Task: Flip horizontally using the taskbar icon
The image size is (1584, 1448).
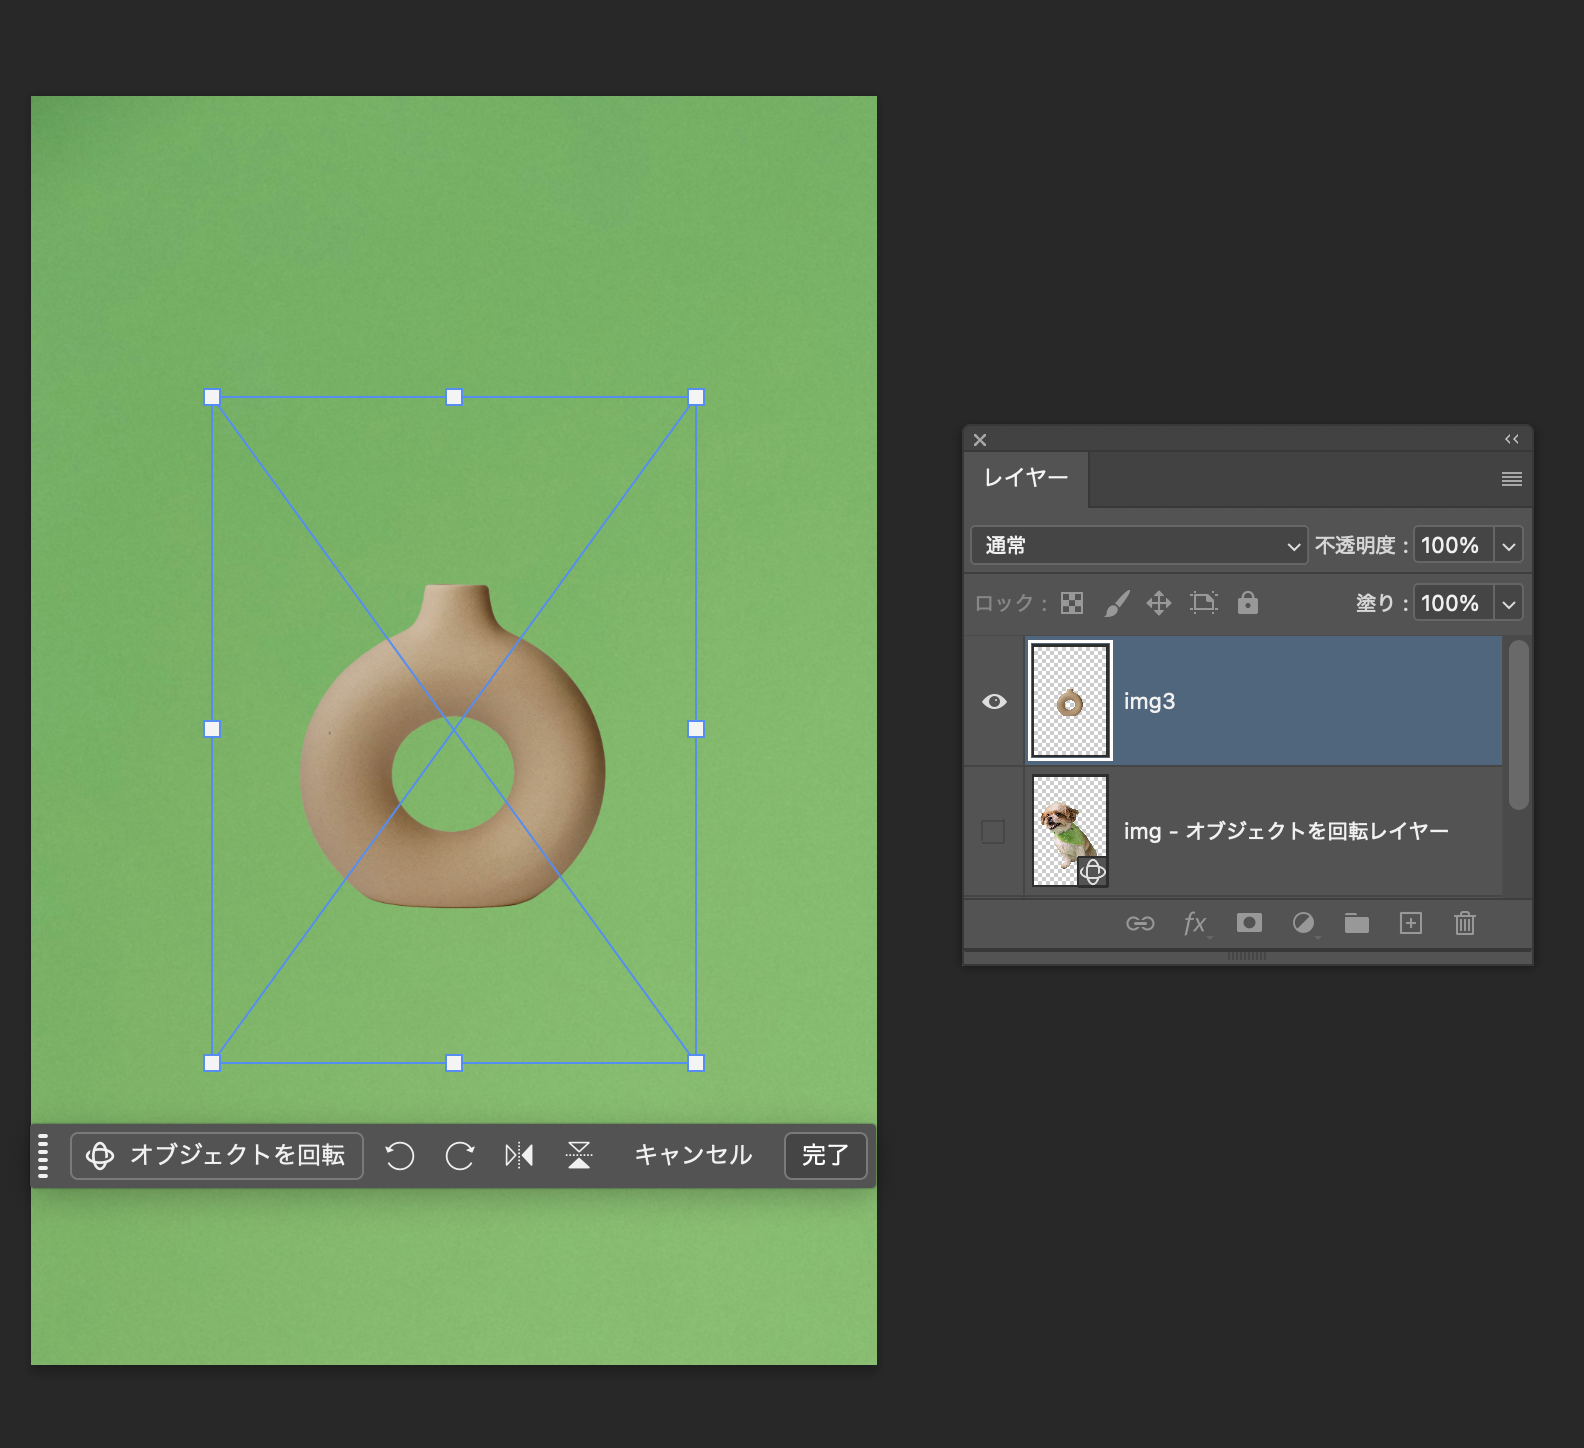Action: click(519, 1156)
